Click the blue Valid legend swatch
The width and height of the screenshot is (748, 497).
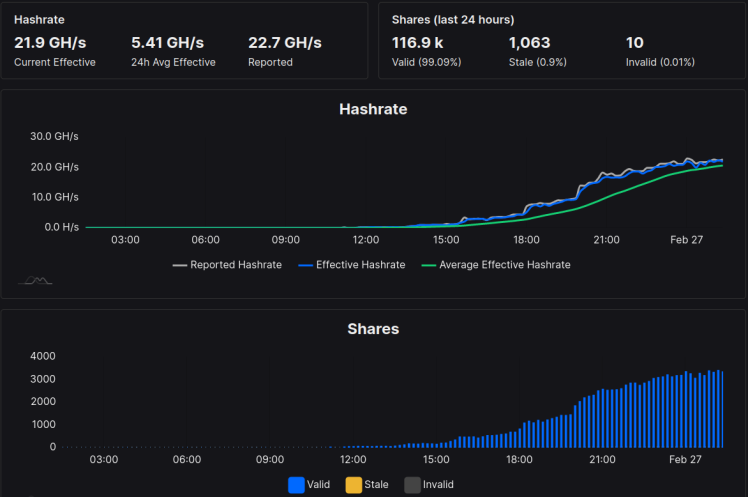pos(296,485)
